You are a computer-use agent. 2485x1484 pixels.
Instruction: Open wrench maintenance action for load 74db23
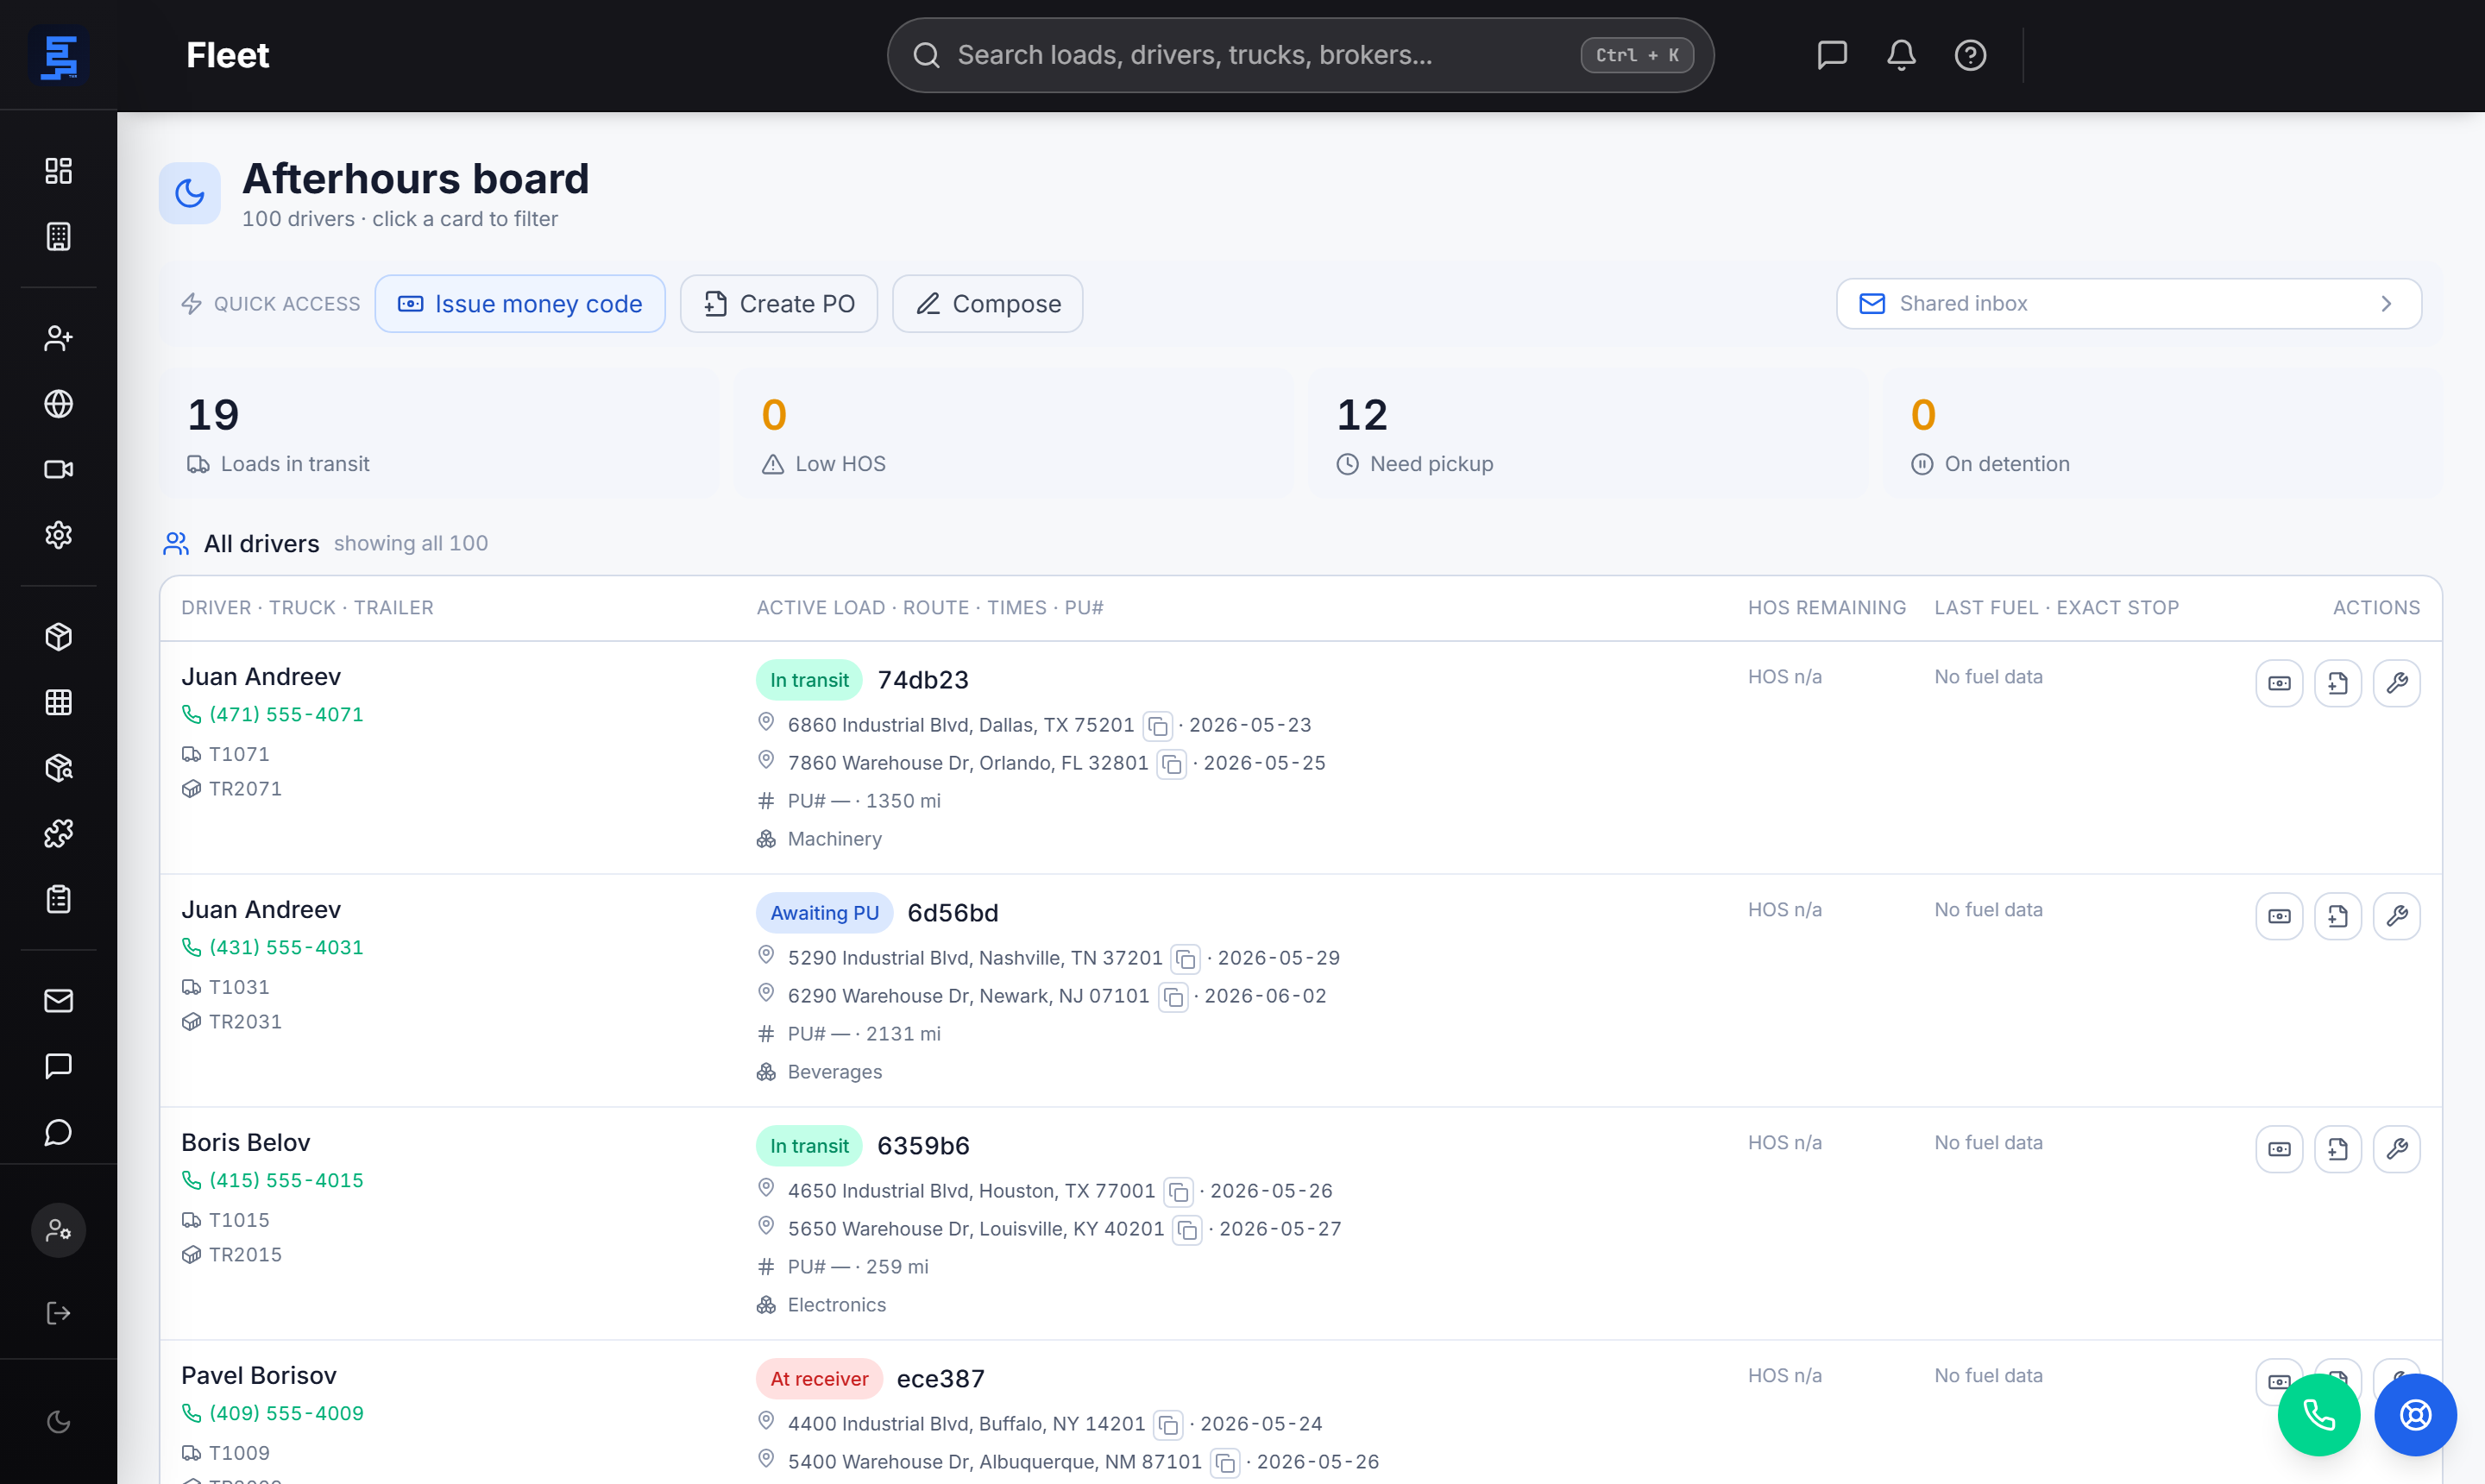click(2397, 683)
